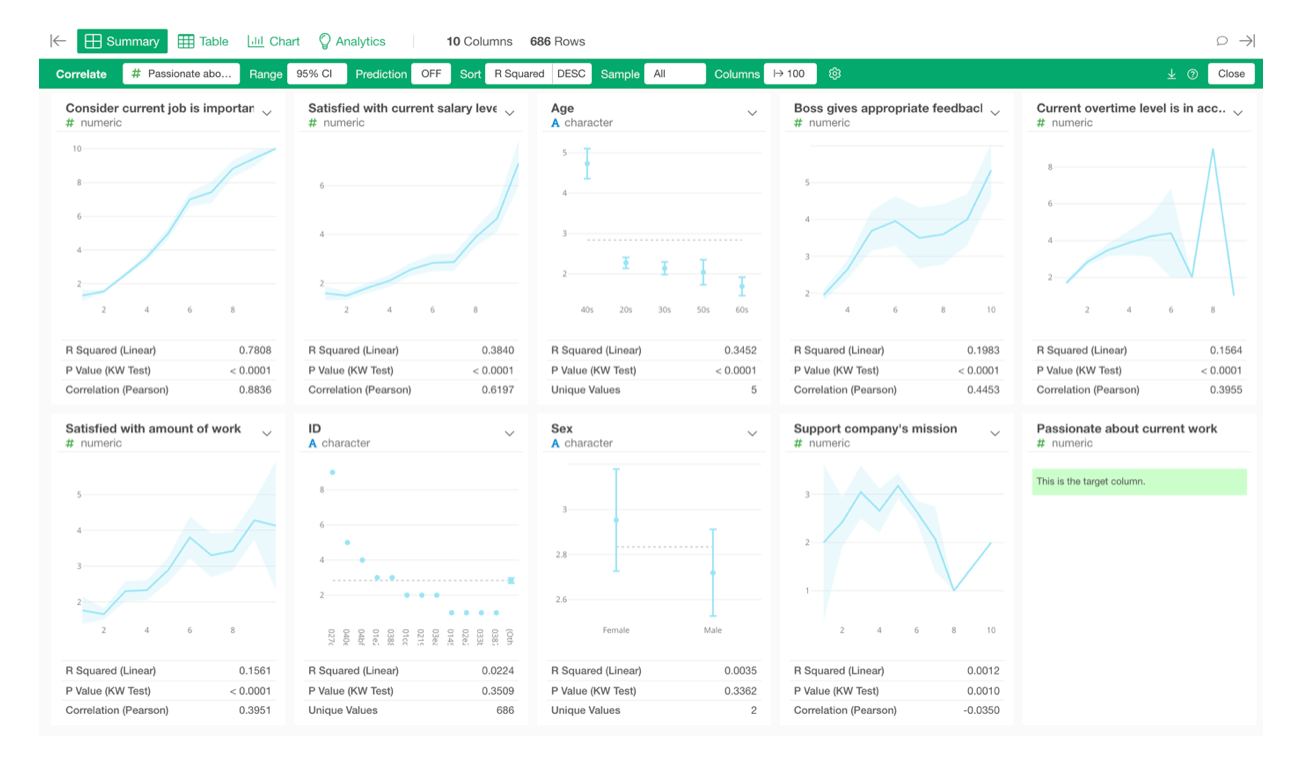Expand menu for ID card
This screenshot has height=774, width=1290.
click(x=510, y=434)
